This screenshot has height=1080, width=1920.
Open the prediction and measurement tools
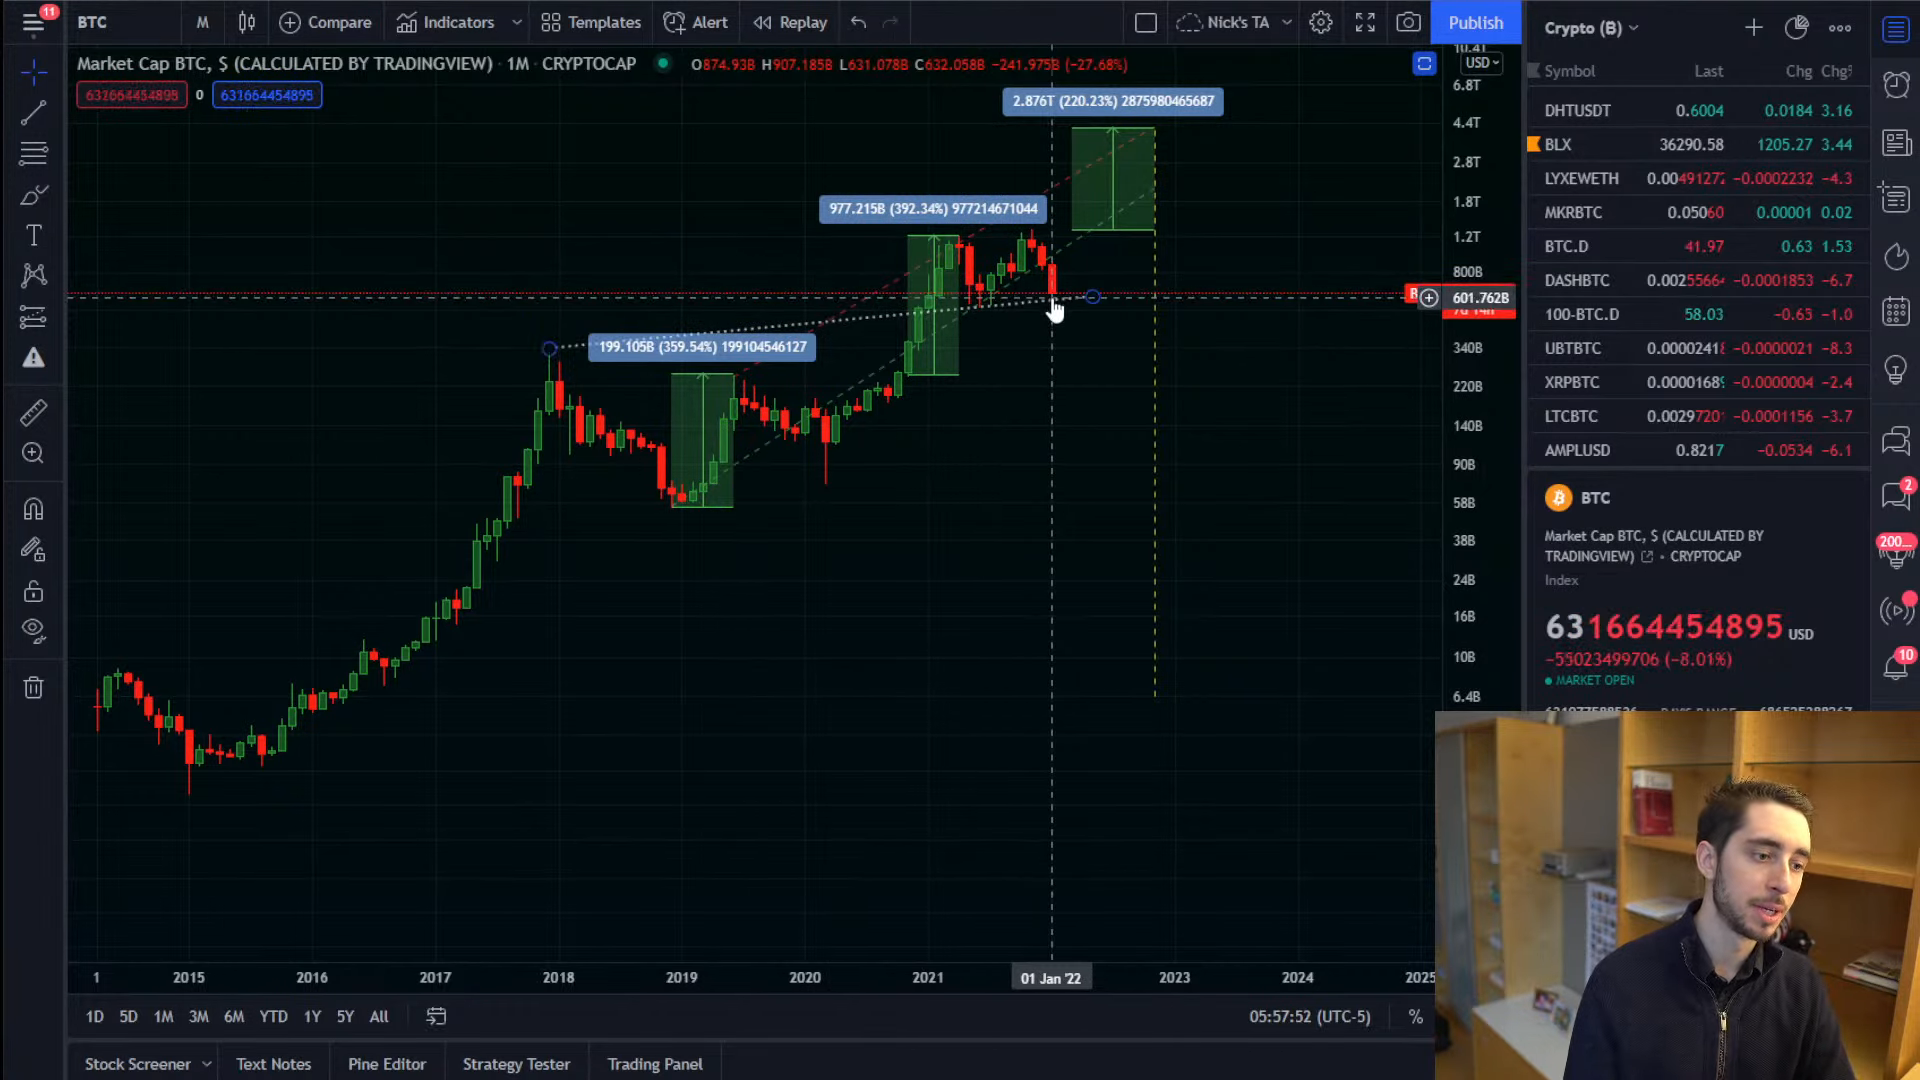click(x=33, y=317)
